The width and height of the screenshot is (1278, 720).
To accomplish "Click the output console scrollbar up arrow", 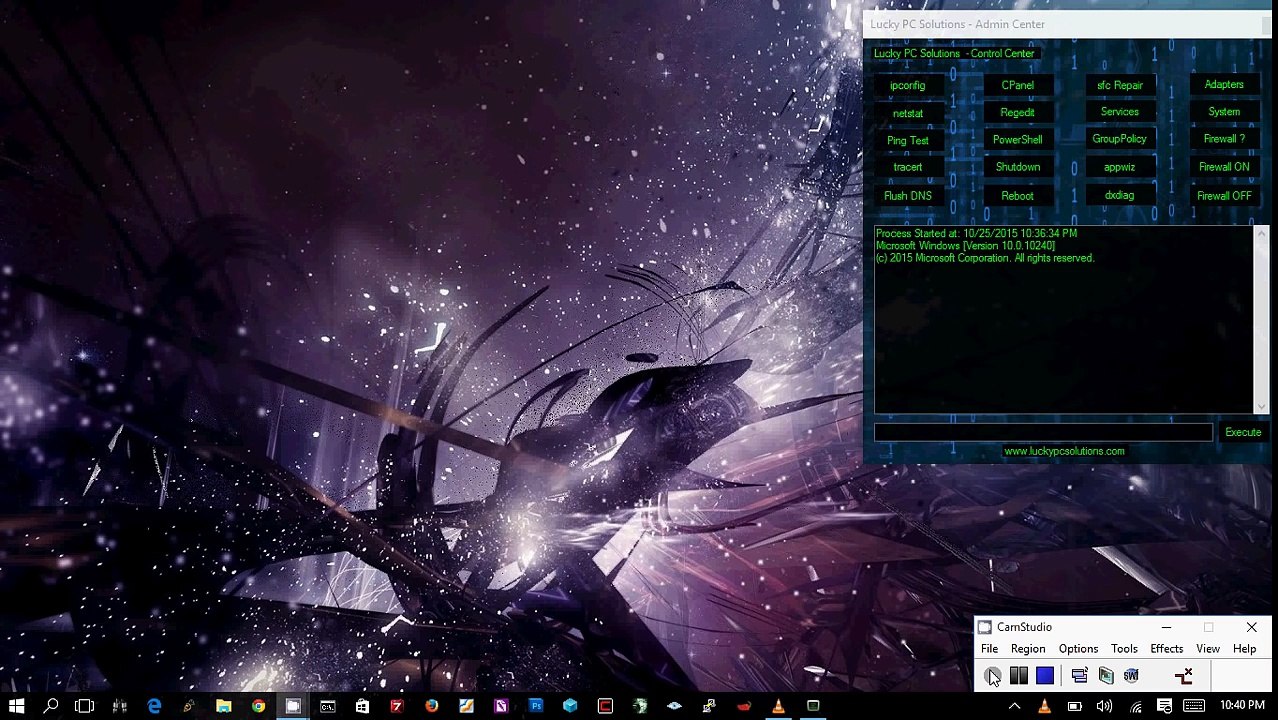I will tap(1261, 233).
